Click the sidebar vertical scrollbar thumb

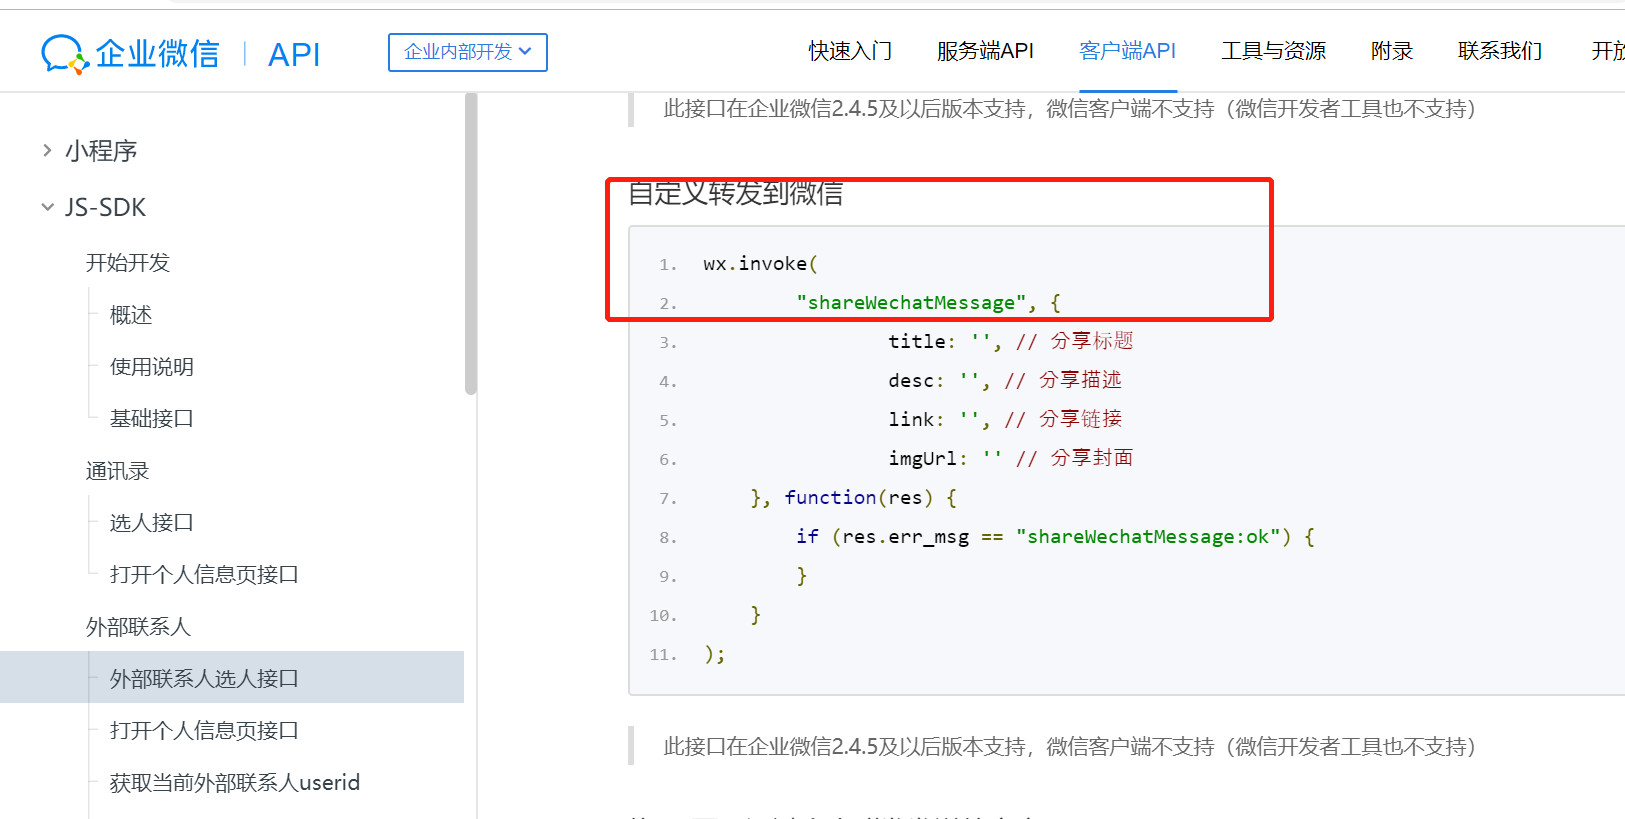point(471,244)
